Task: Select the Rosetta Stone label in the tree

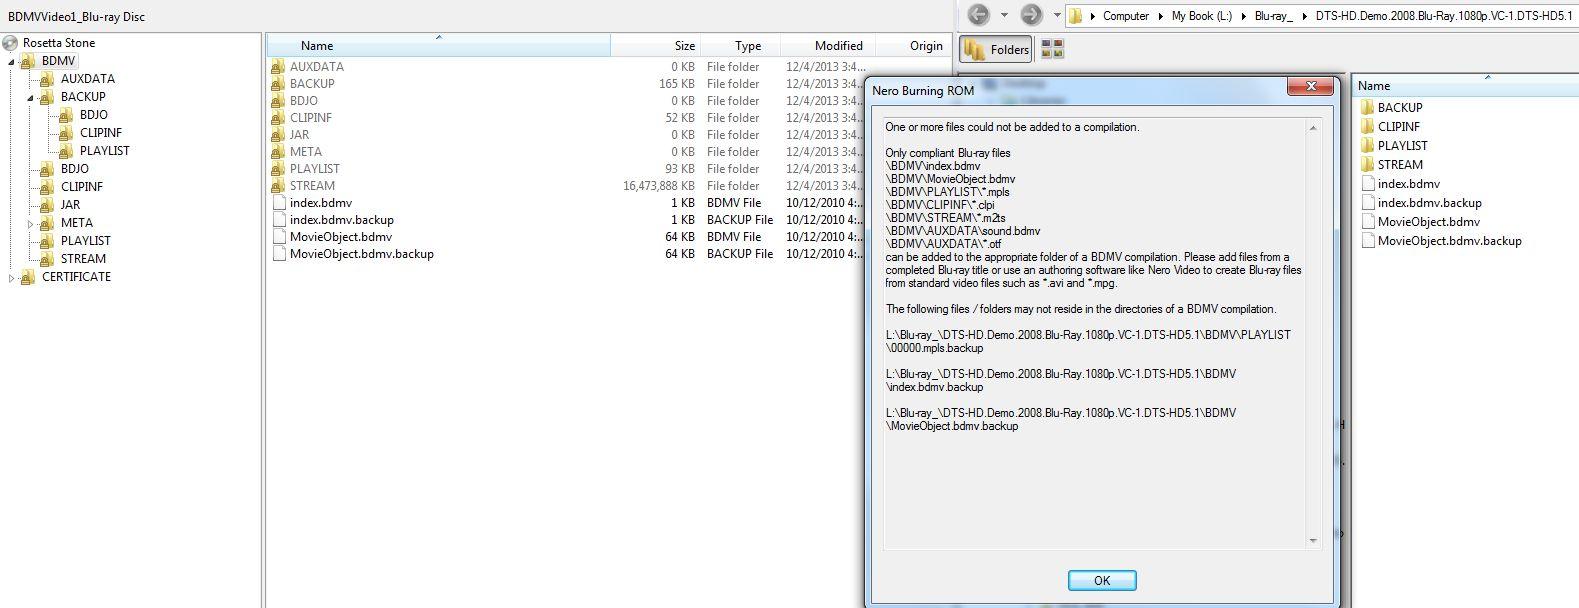Action: pos(59,43)
